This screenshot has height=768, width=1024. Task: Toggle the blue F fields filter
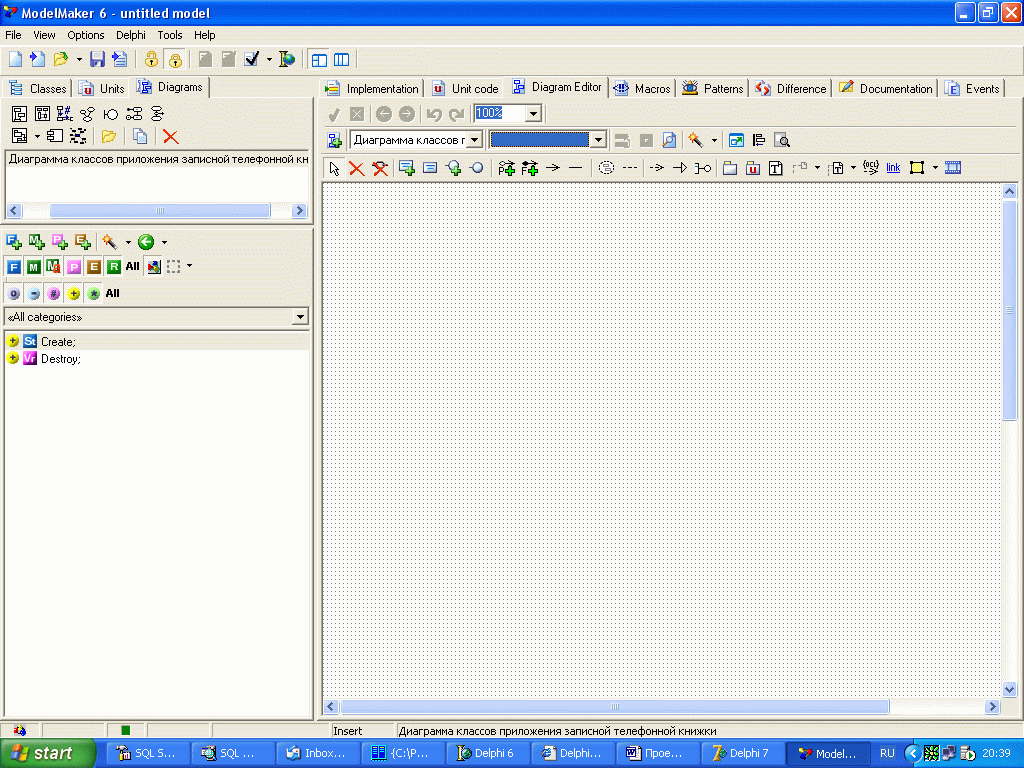click(14, 266)
